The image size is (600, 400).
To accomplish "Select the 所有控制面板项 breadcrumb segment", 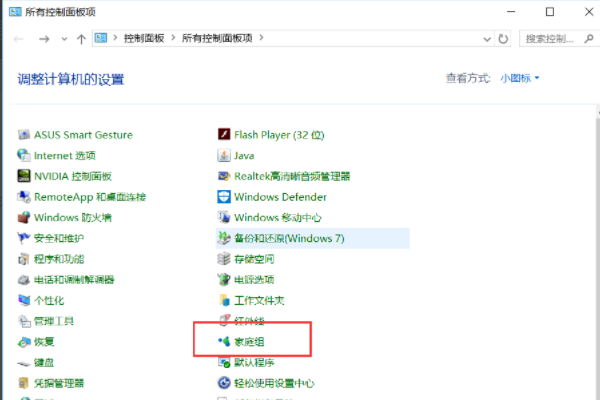I will tap(217, 38).
